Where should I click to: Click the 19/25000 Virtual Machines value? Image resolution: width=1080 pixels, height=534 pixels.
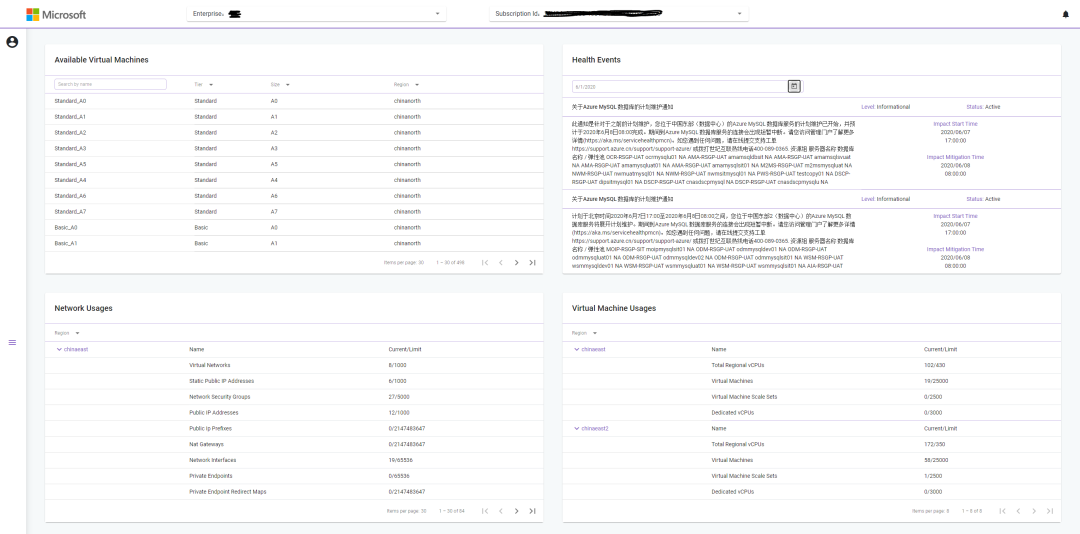coord(936,381)
